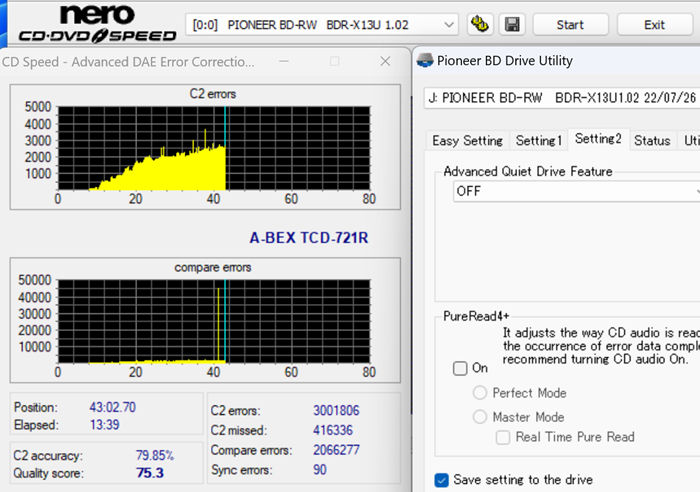
Task: Click the Exit button
Action: pos(655,23)
